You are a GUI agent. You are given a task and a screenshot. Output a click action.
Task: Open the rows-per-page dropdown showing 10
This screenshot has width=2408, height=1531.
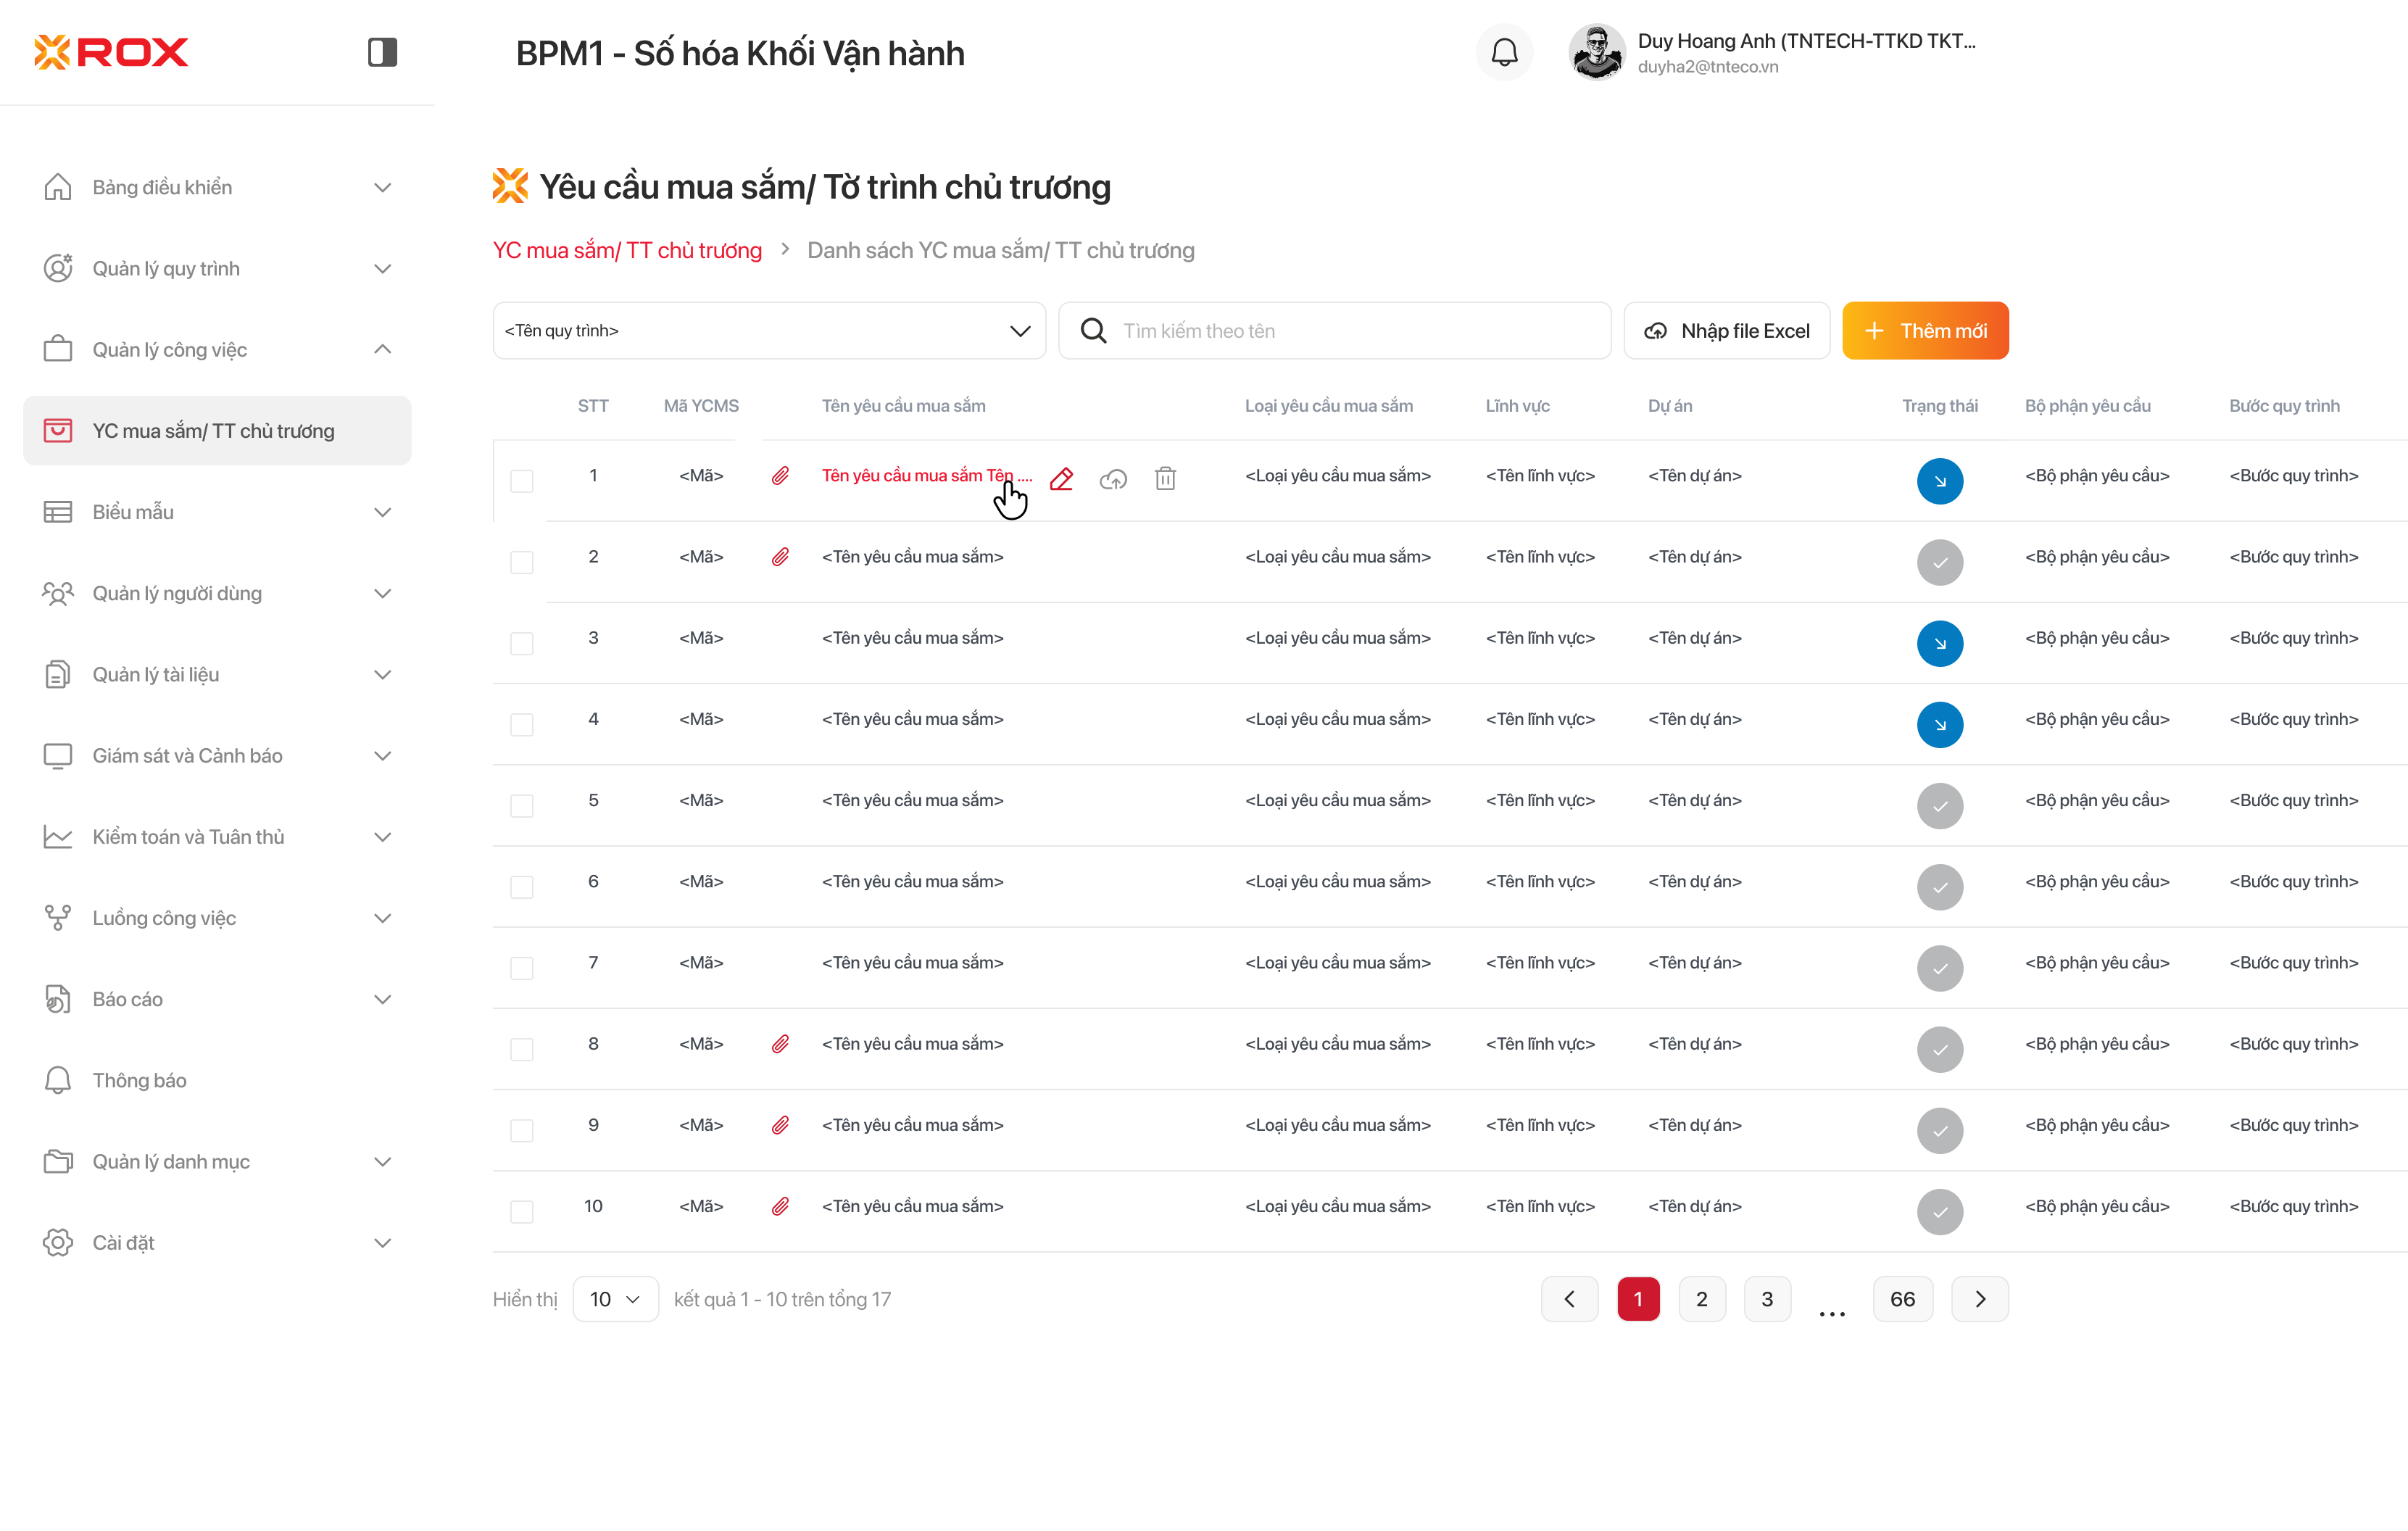[x=615, y=1299]
